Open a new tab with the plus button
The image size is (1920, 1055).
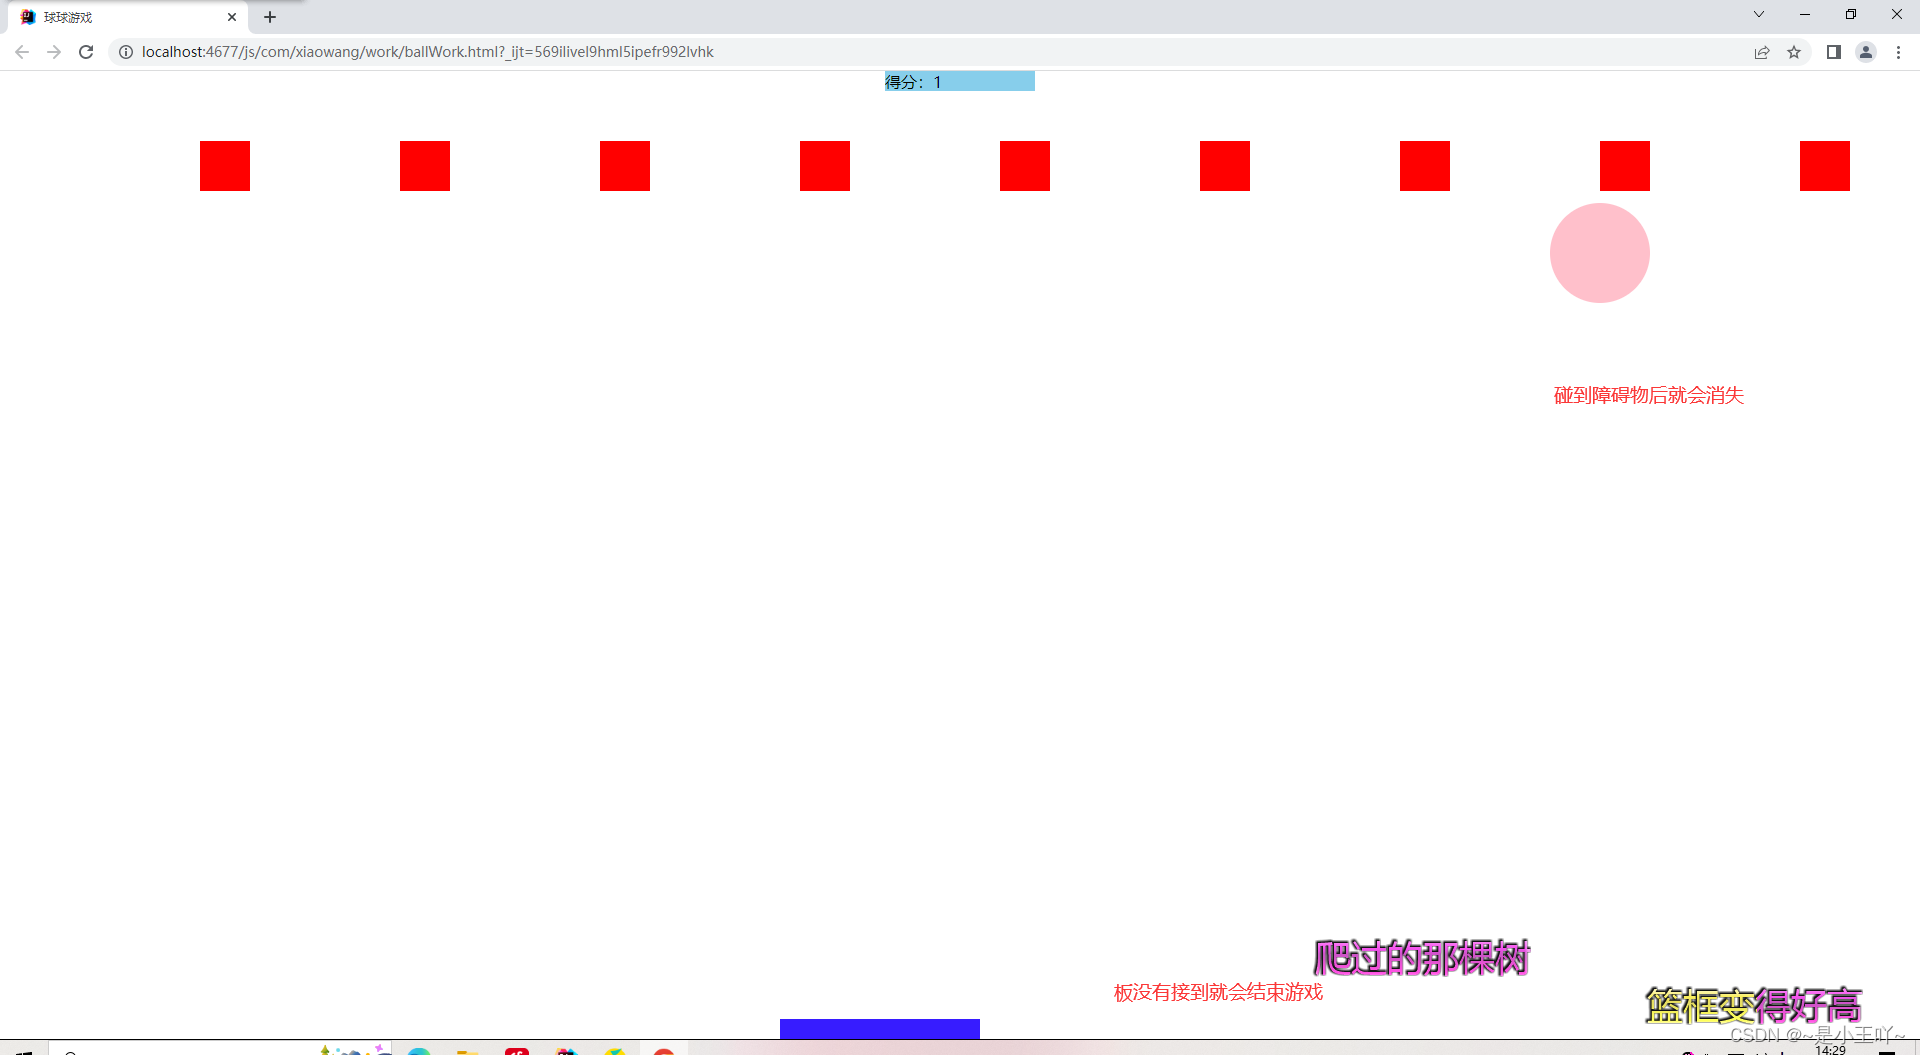click(270, 17)
